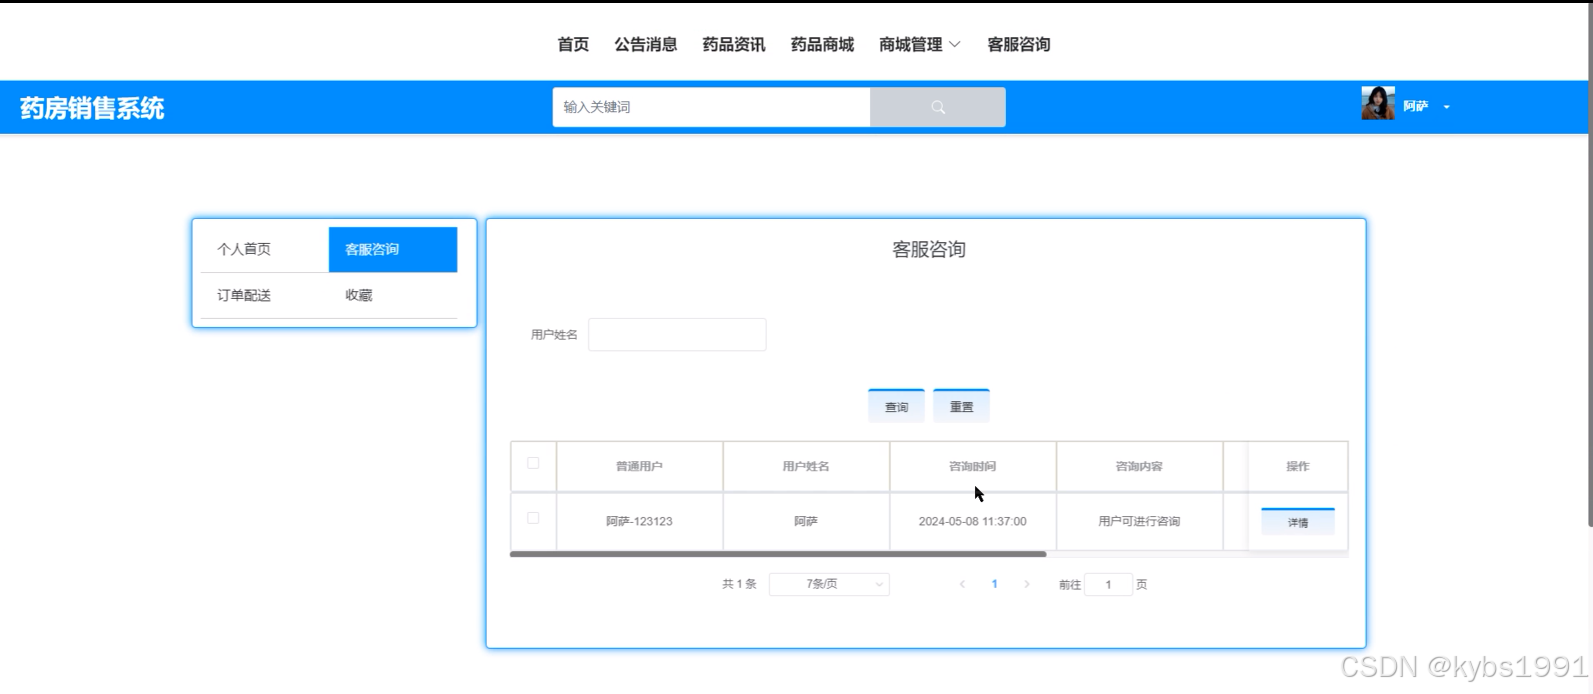This screenshot has height=694, width=1593.
Task: Select page number 1
Action: 994,584
